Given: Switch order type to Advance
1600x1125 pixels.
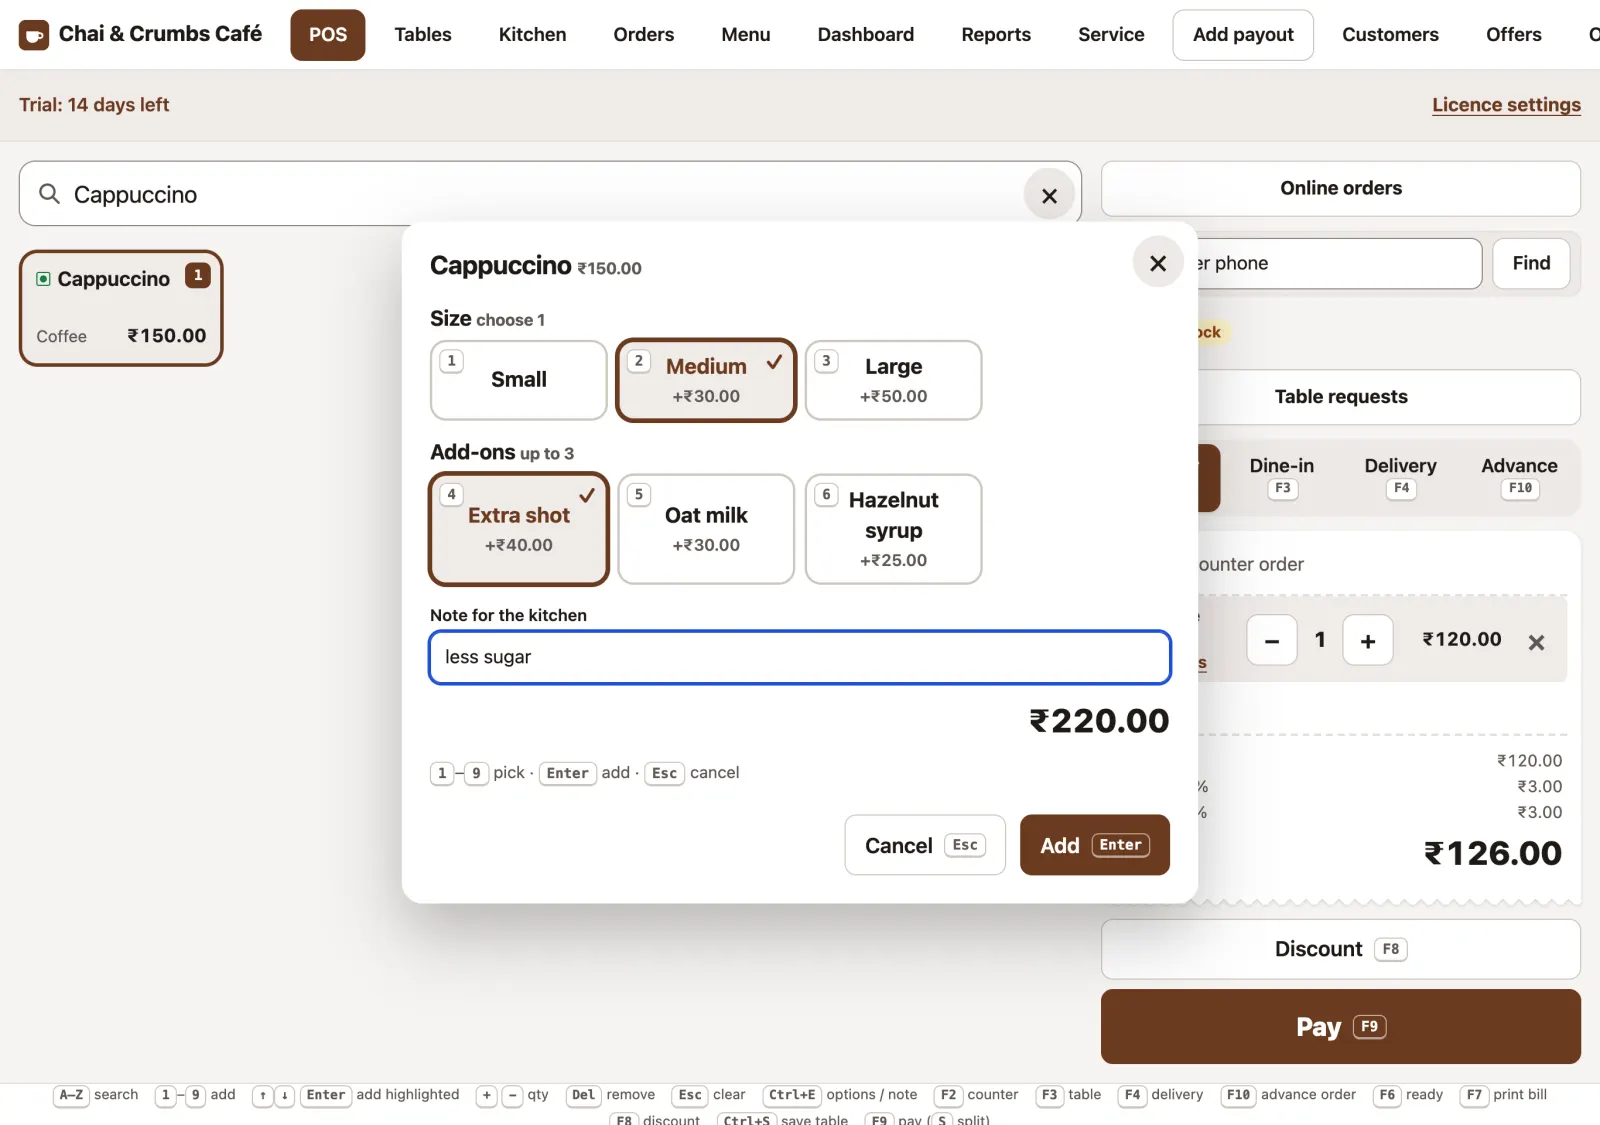Looking at the screenshot, I should [1519, 476].
